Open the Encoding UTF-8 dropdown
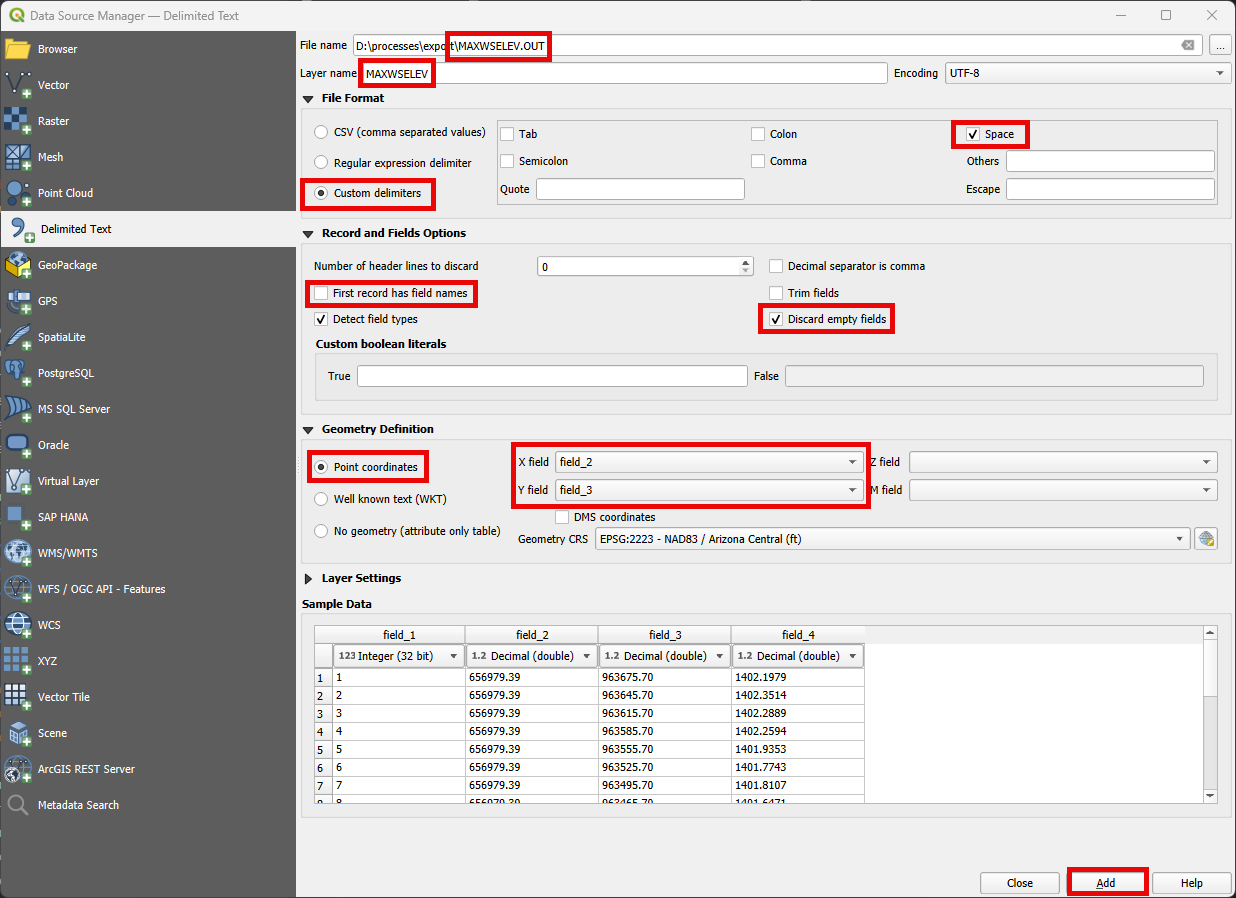This screenshot has width=1236, height=898. (x=1087, y=73)
